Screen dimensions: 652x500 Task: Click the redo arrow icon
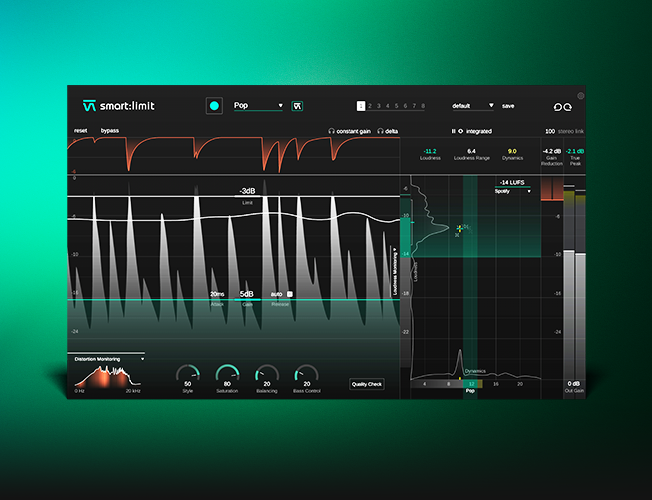click(568, 107)
